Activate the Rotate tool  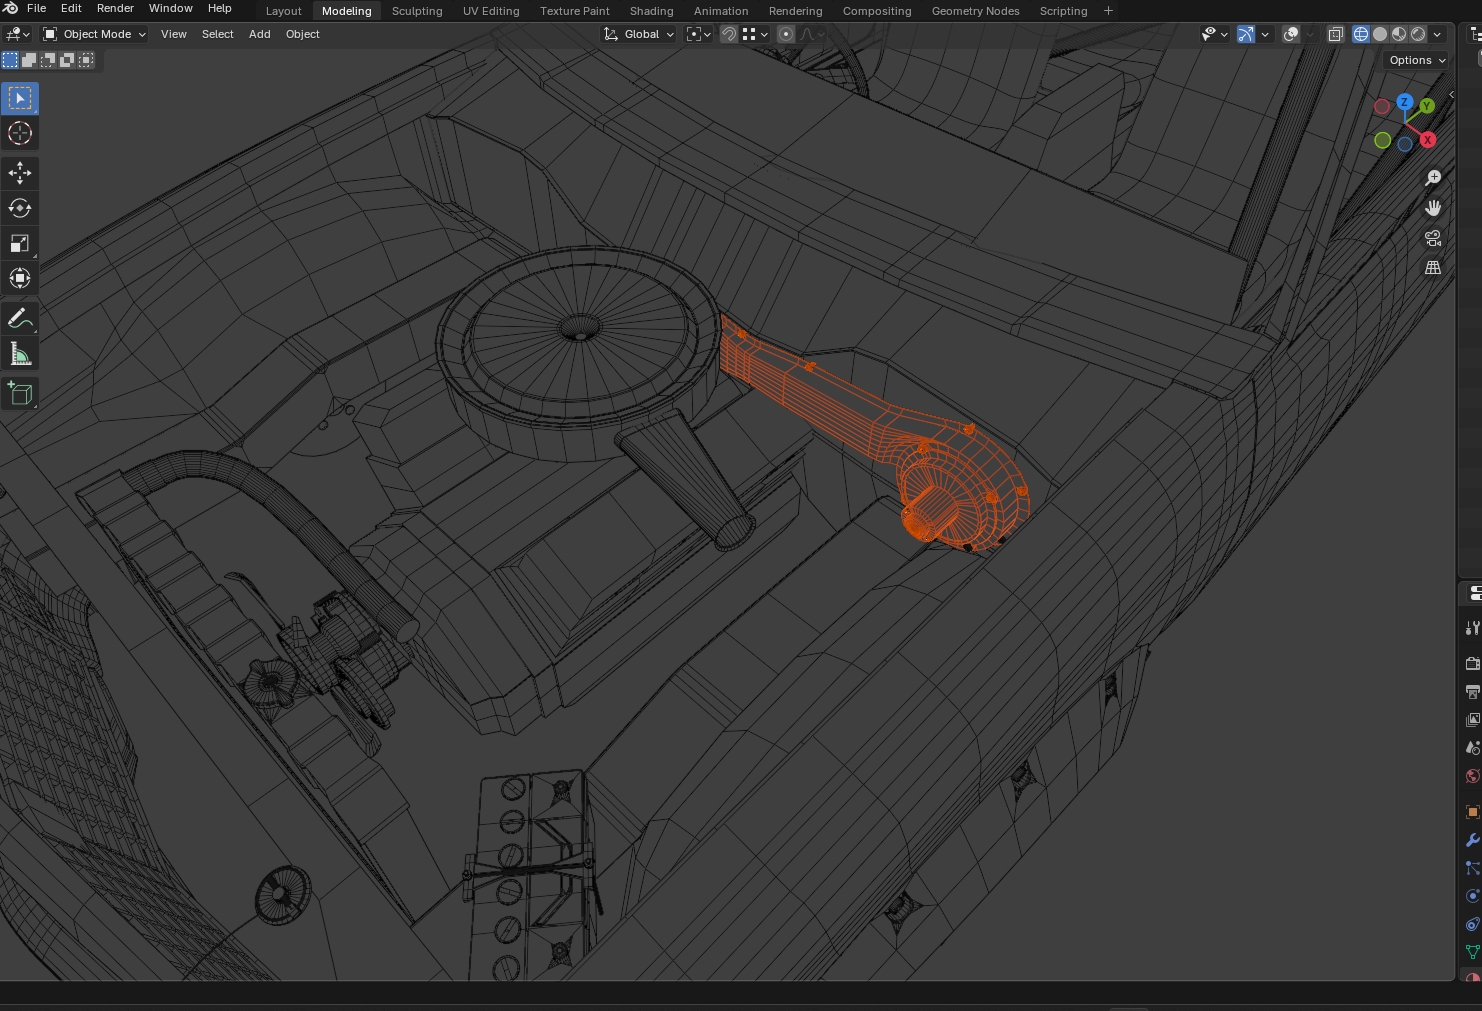point(20,208)
